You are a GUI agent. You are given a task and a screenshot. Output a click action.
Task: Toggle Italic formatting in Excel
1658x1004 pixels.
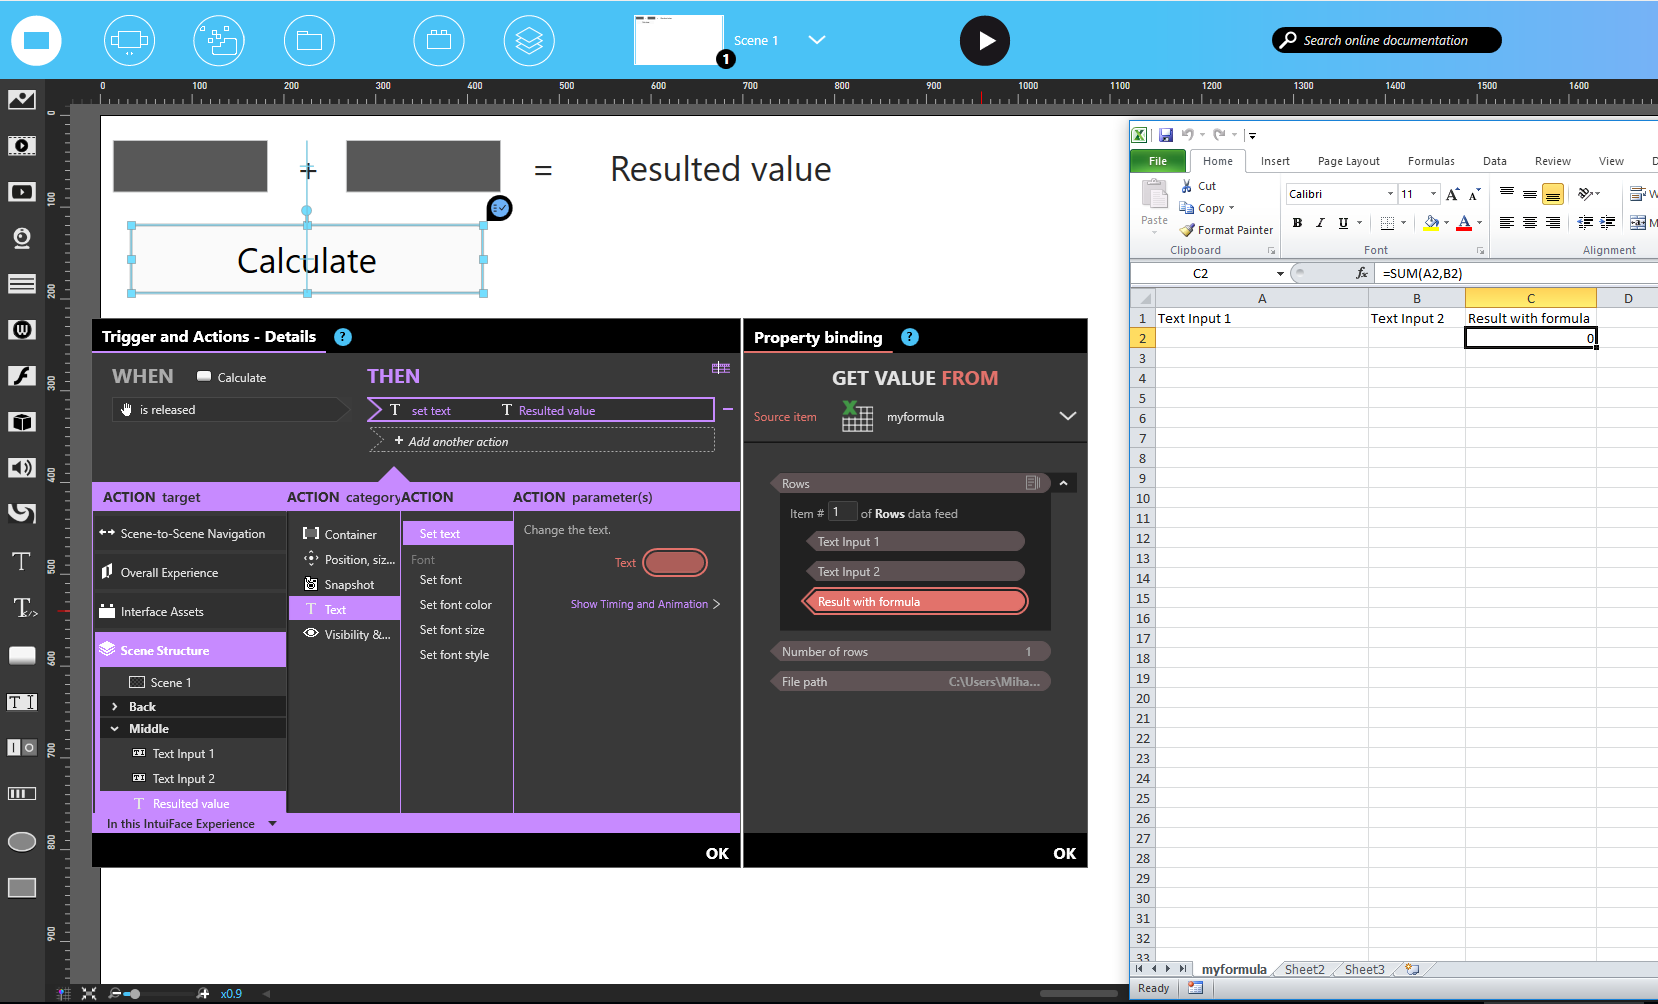(1320, 223)
